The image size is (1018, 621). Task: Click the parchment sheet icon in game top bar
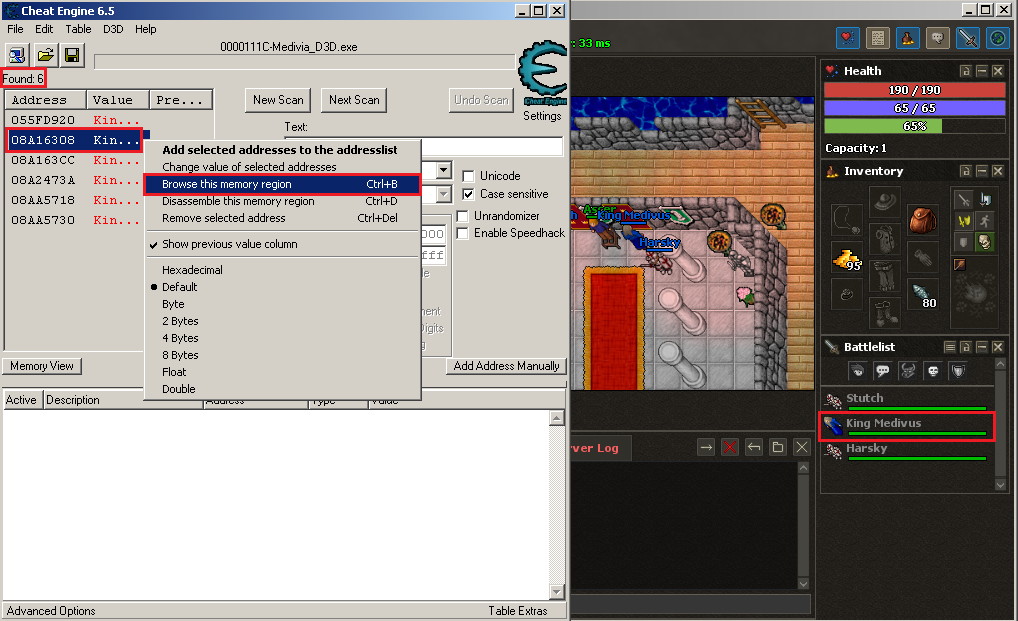click(x=878, y=38)
